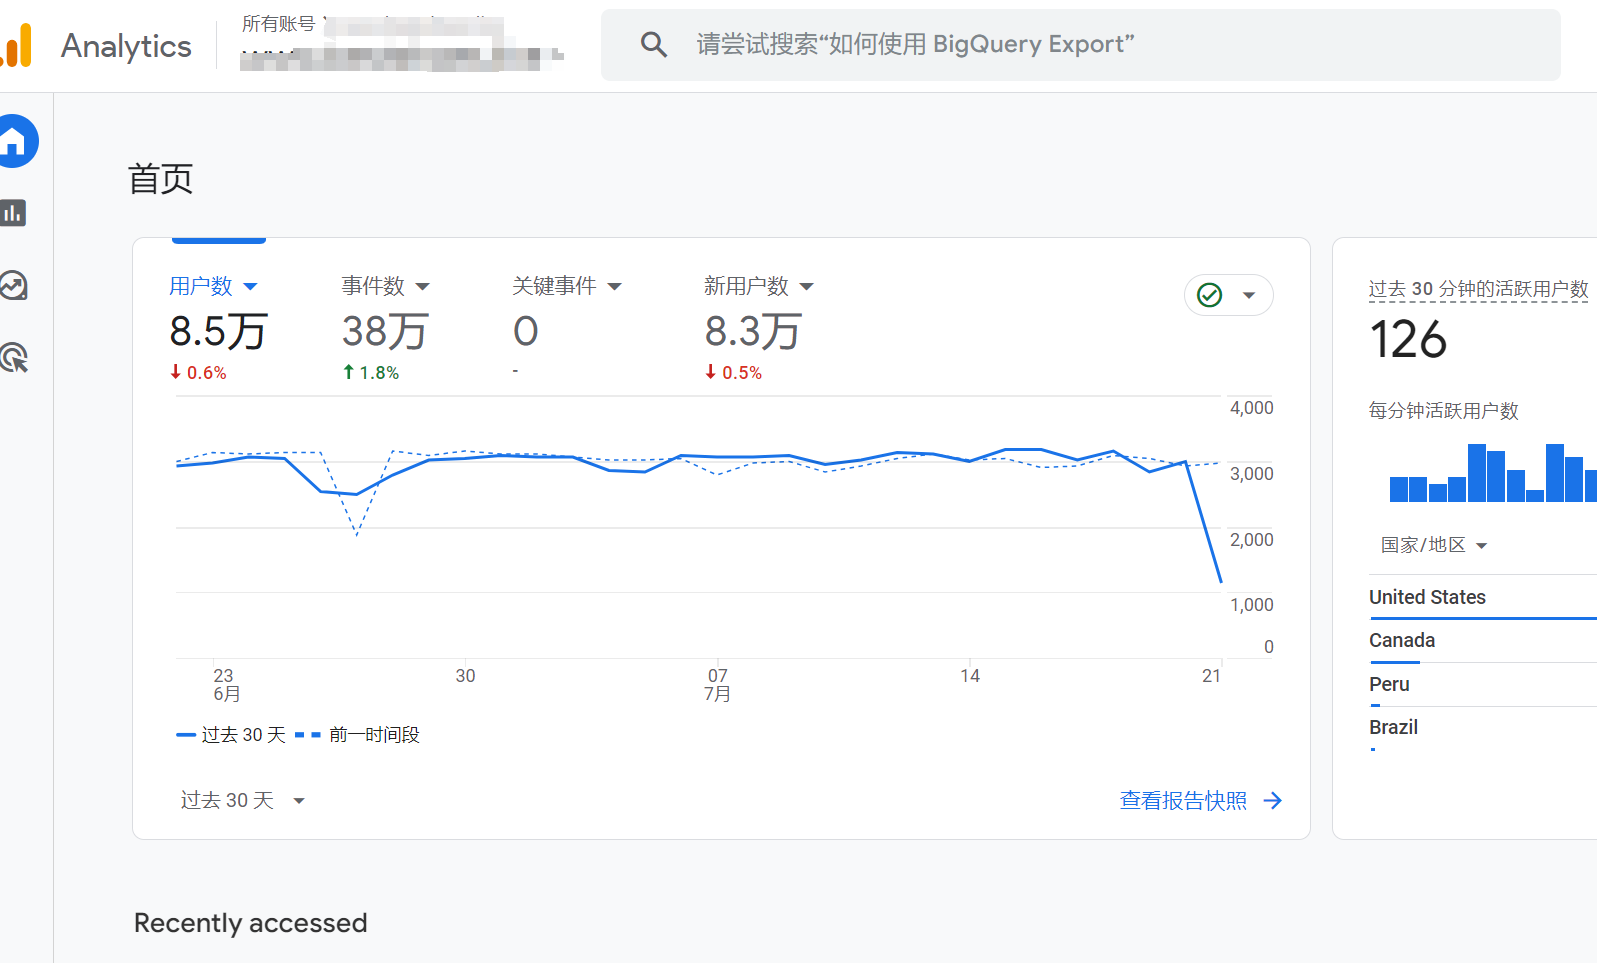The height and width of the screenshot is (963, 1597).
Task: Click the United States country row
Action: pyautogui.click(x=1427, y=597)
